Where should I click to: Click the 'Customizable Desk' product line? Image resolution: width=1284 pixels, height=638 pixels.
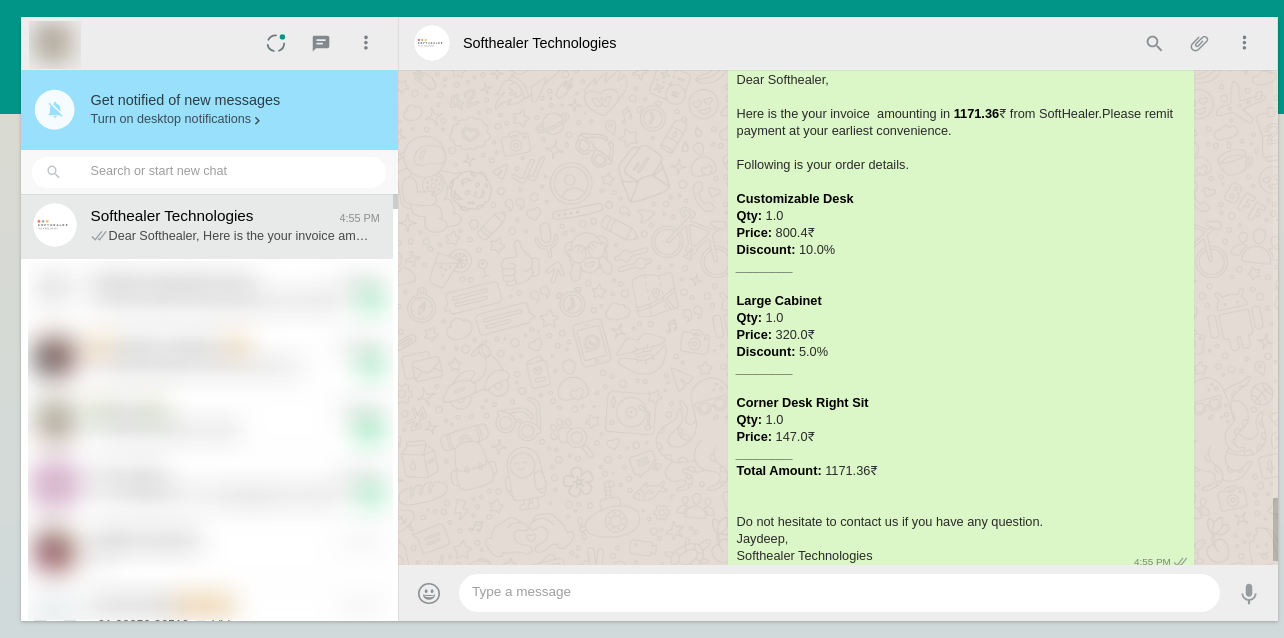[795, 199]
